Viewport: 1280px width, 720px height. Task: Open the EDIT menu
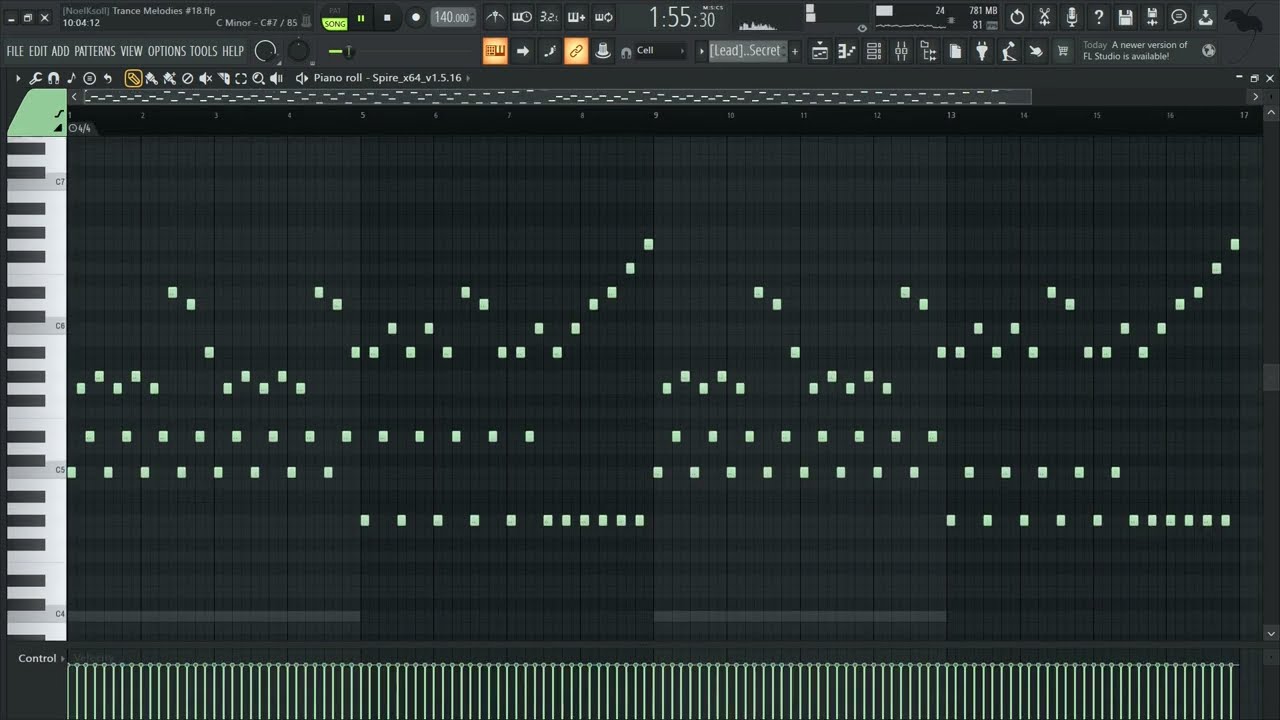click(38, 51)
